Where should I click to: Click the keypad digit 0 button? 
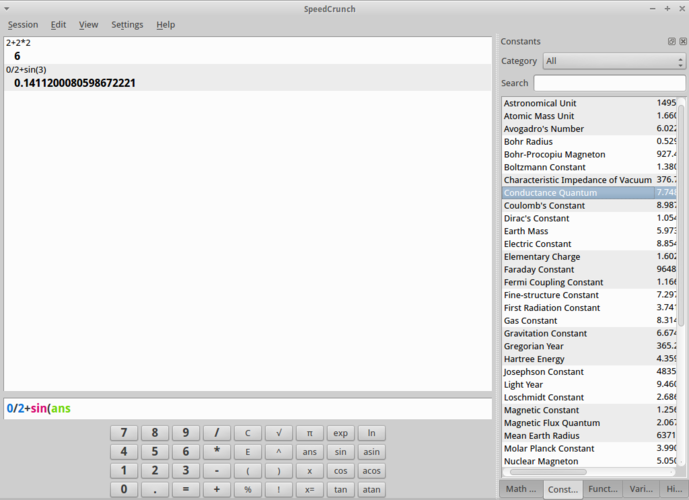pos(124,489)
